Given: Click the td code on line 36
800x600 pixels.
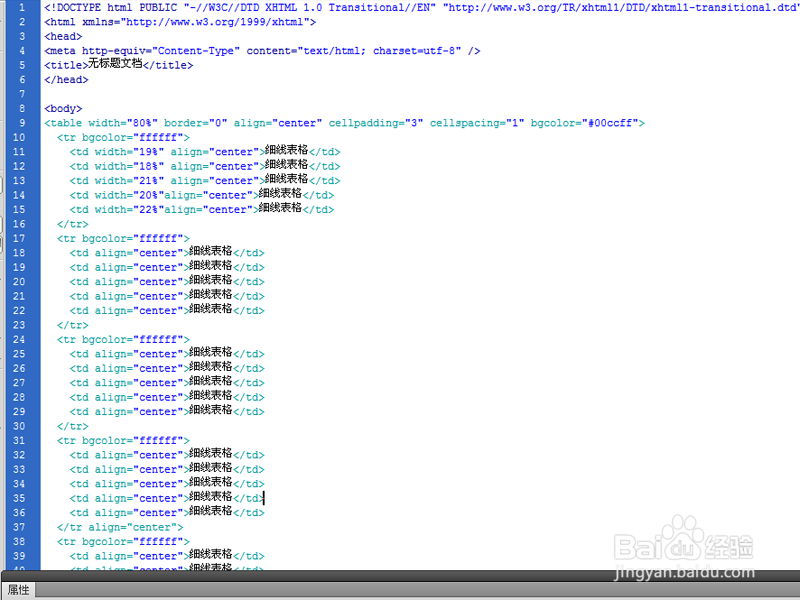Looking at the screenshot, I should [167, 512].
